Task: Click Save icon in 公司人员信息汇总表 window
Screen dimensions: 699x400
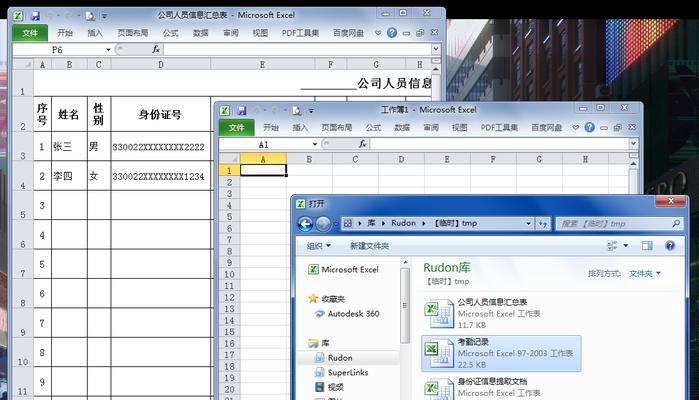Action: click(35, 16)
